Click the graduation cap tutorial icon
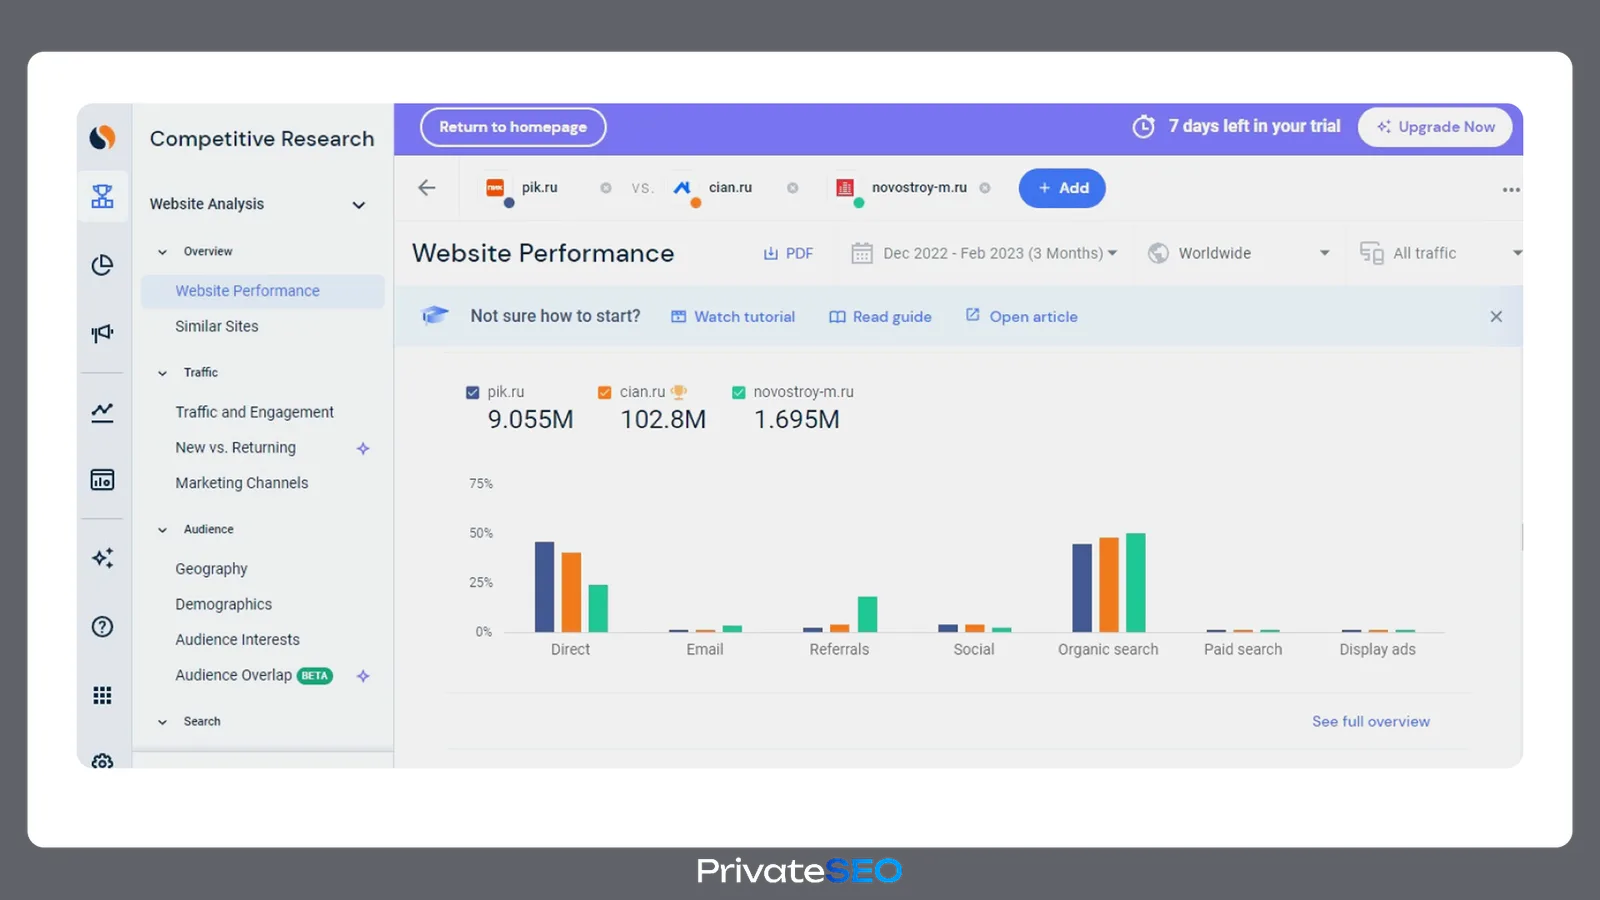Image resolution: width=1600 pixels, height=900 pixels. point(435,315)
